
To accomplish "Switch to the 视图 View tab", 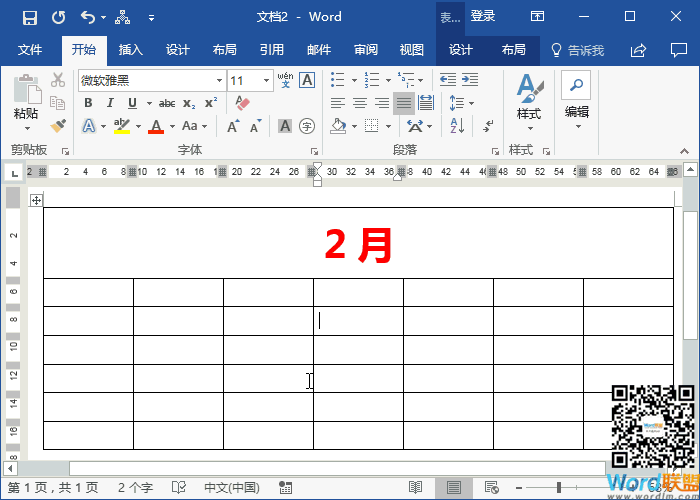I will point(412,50).
